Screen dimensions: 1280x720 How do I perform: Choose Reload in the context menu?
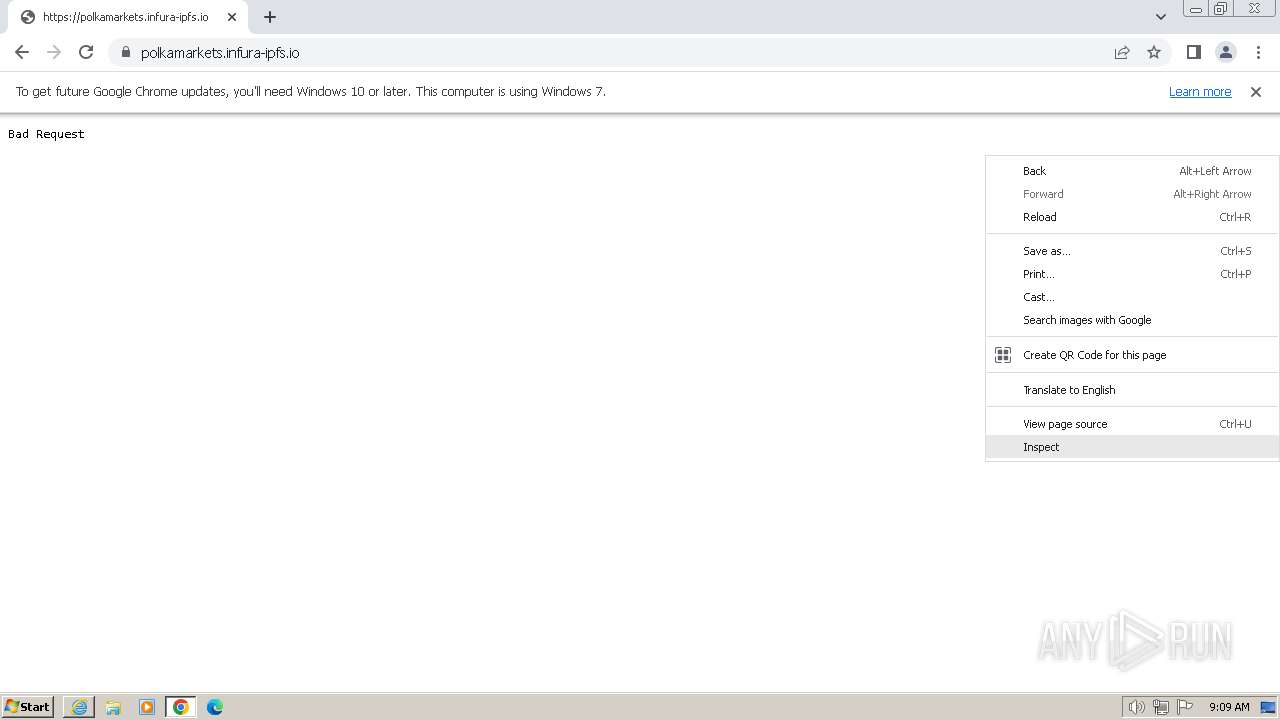pos(1132,217)
